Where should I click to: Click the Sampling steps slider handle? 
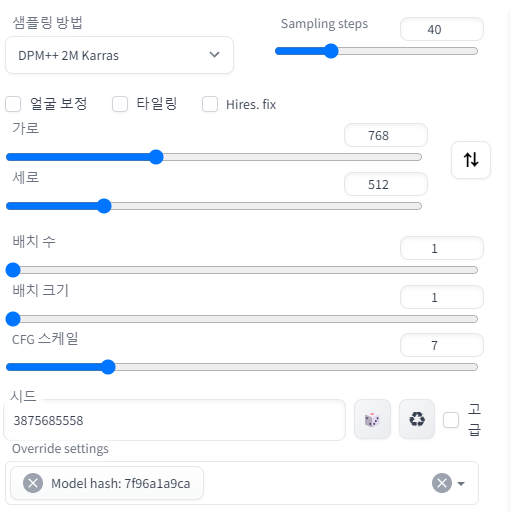click(x=331, y=51)
